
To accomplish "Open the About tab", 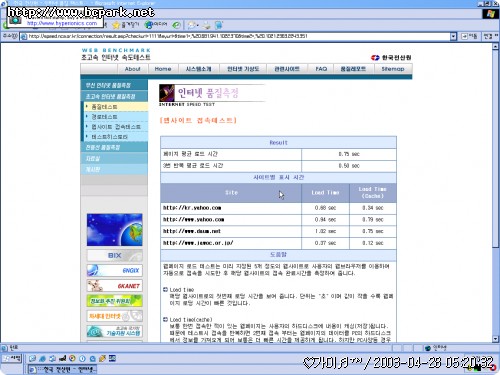I will coord(132,69).
